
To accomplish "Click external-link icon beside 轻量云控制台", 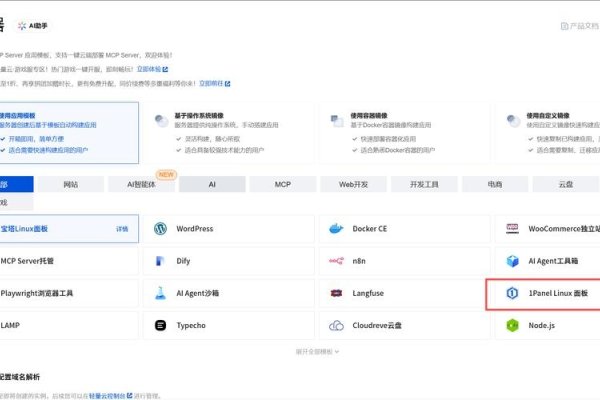I will coord(129,395).
